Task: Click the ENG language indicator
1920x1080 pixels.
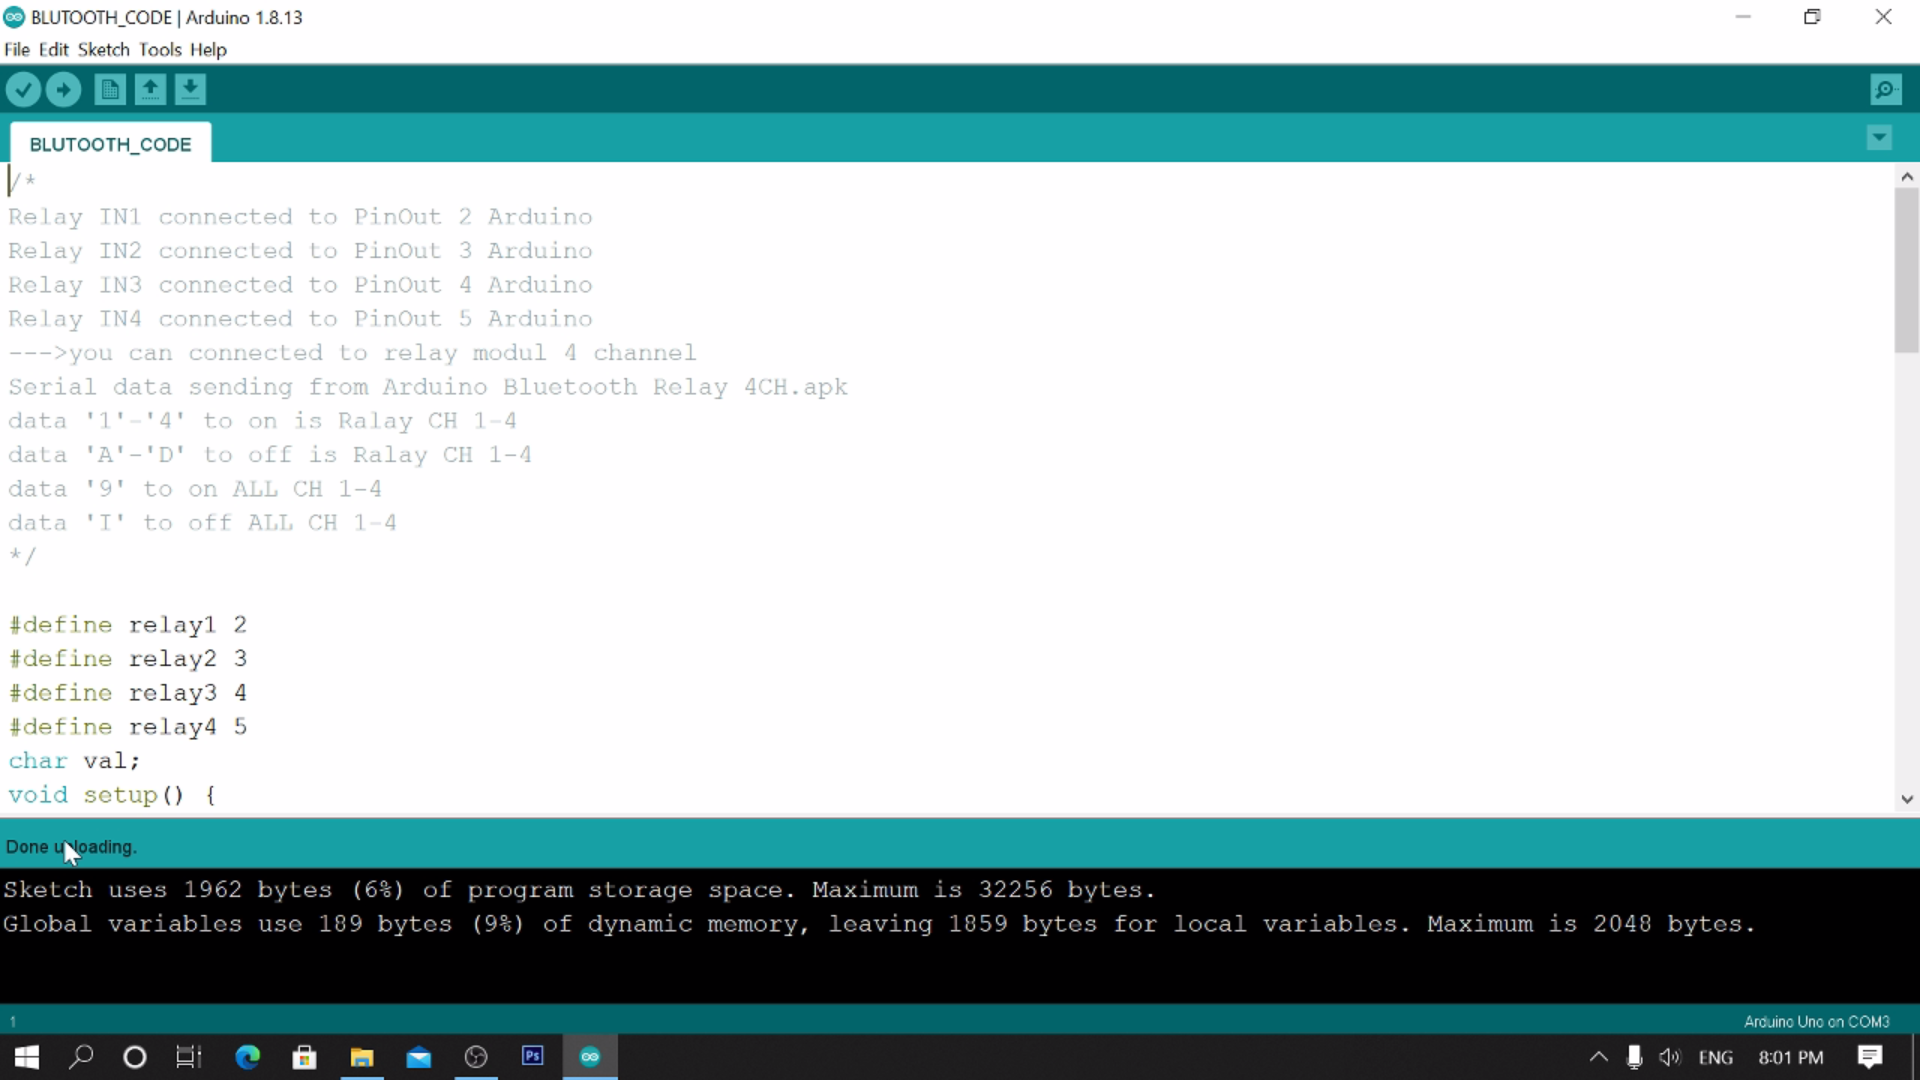Action: pyautogui.click(x=1716, y=1057)
